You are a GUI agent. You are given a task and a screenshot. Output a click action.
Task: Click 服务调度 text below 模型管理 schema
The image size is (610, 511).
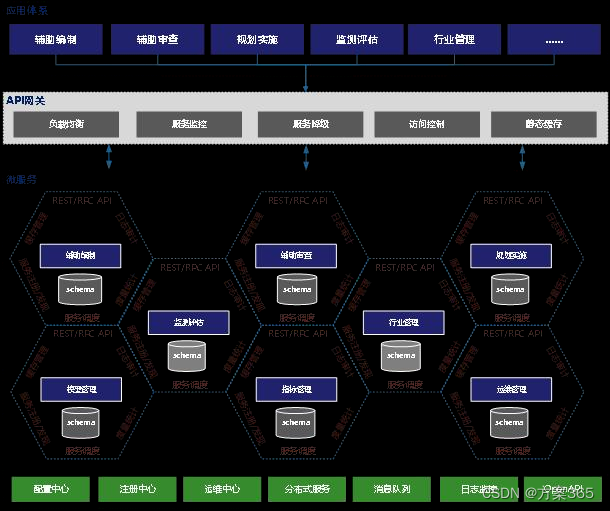point(82,451)
